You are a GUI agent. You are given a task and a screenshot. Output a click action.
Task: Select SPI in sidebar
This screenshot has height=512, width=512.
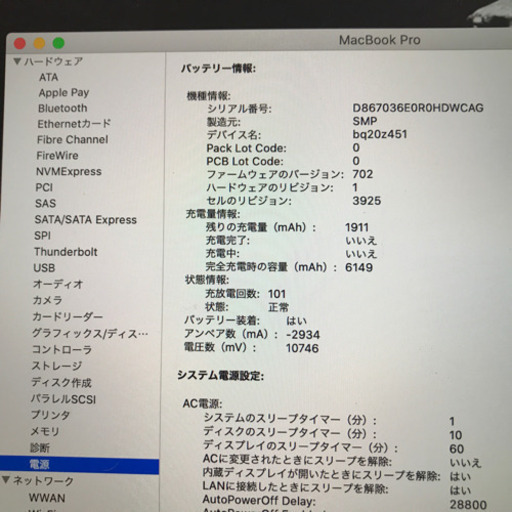point(42,236)
